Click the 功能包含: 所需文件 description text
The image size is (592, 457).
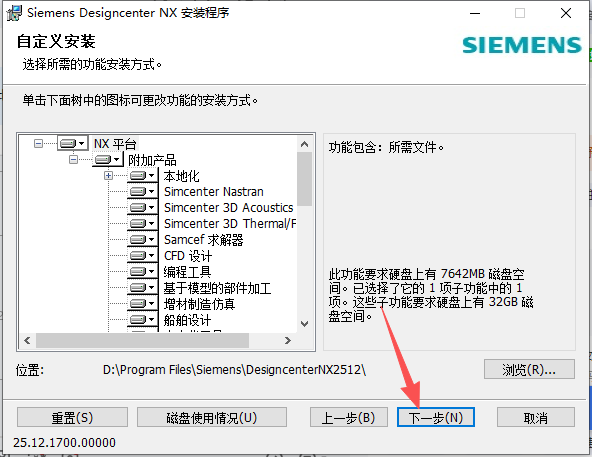click(x=386, y=147)
